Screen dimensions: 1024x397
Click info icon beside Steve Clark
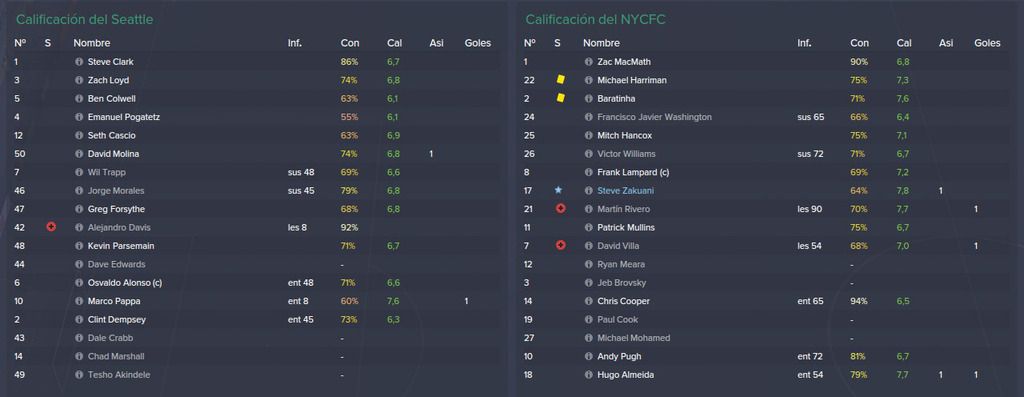[79, 62]
